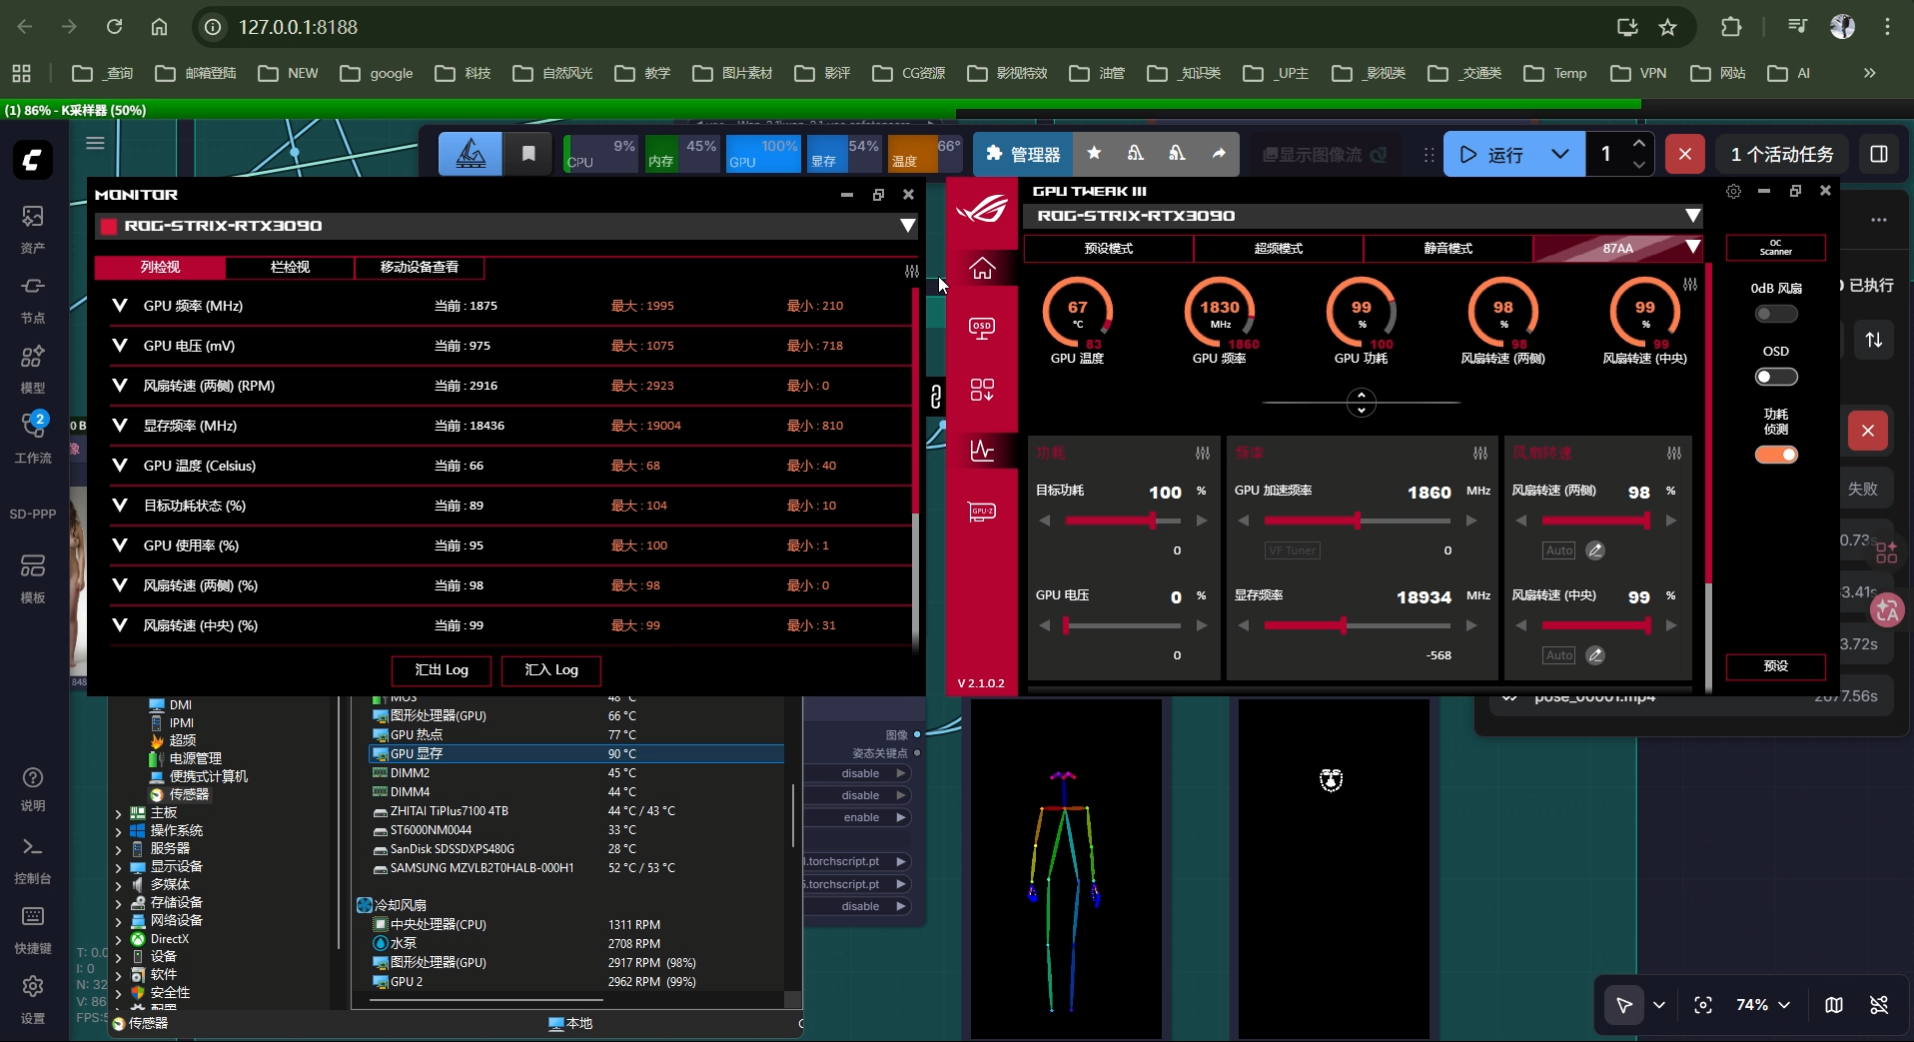Show more bookmarks with the overflow chevron
The height and width of the screenshot is (1042, 1914).
point(1869,73)
